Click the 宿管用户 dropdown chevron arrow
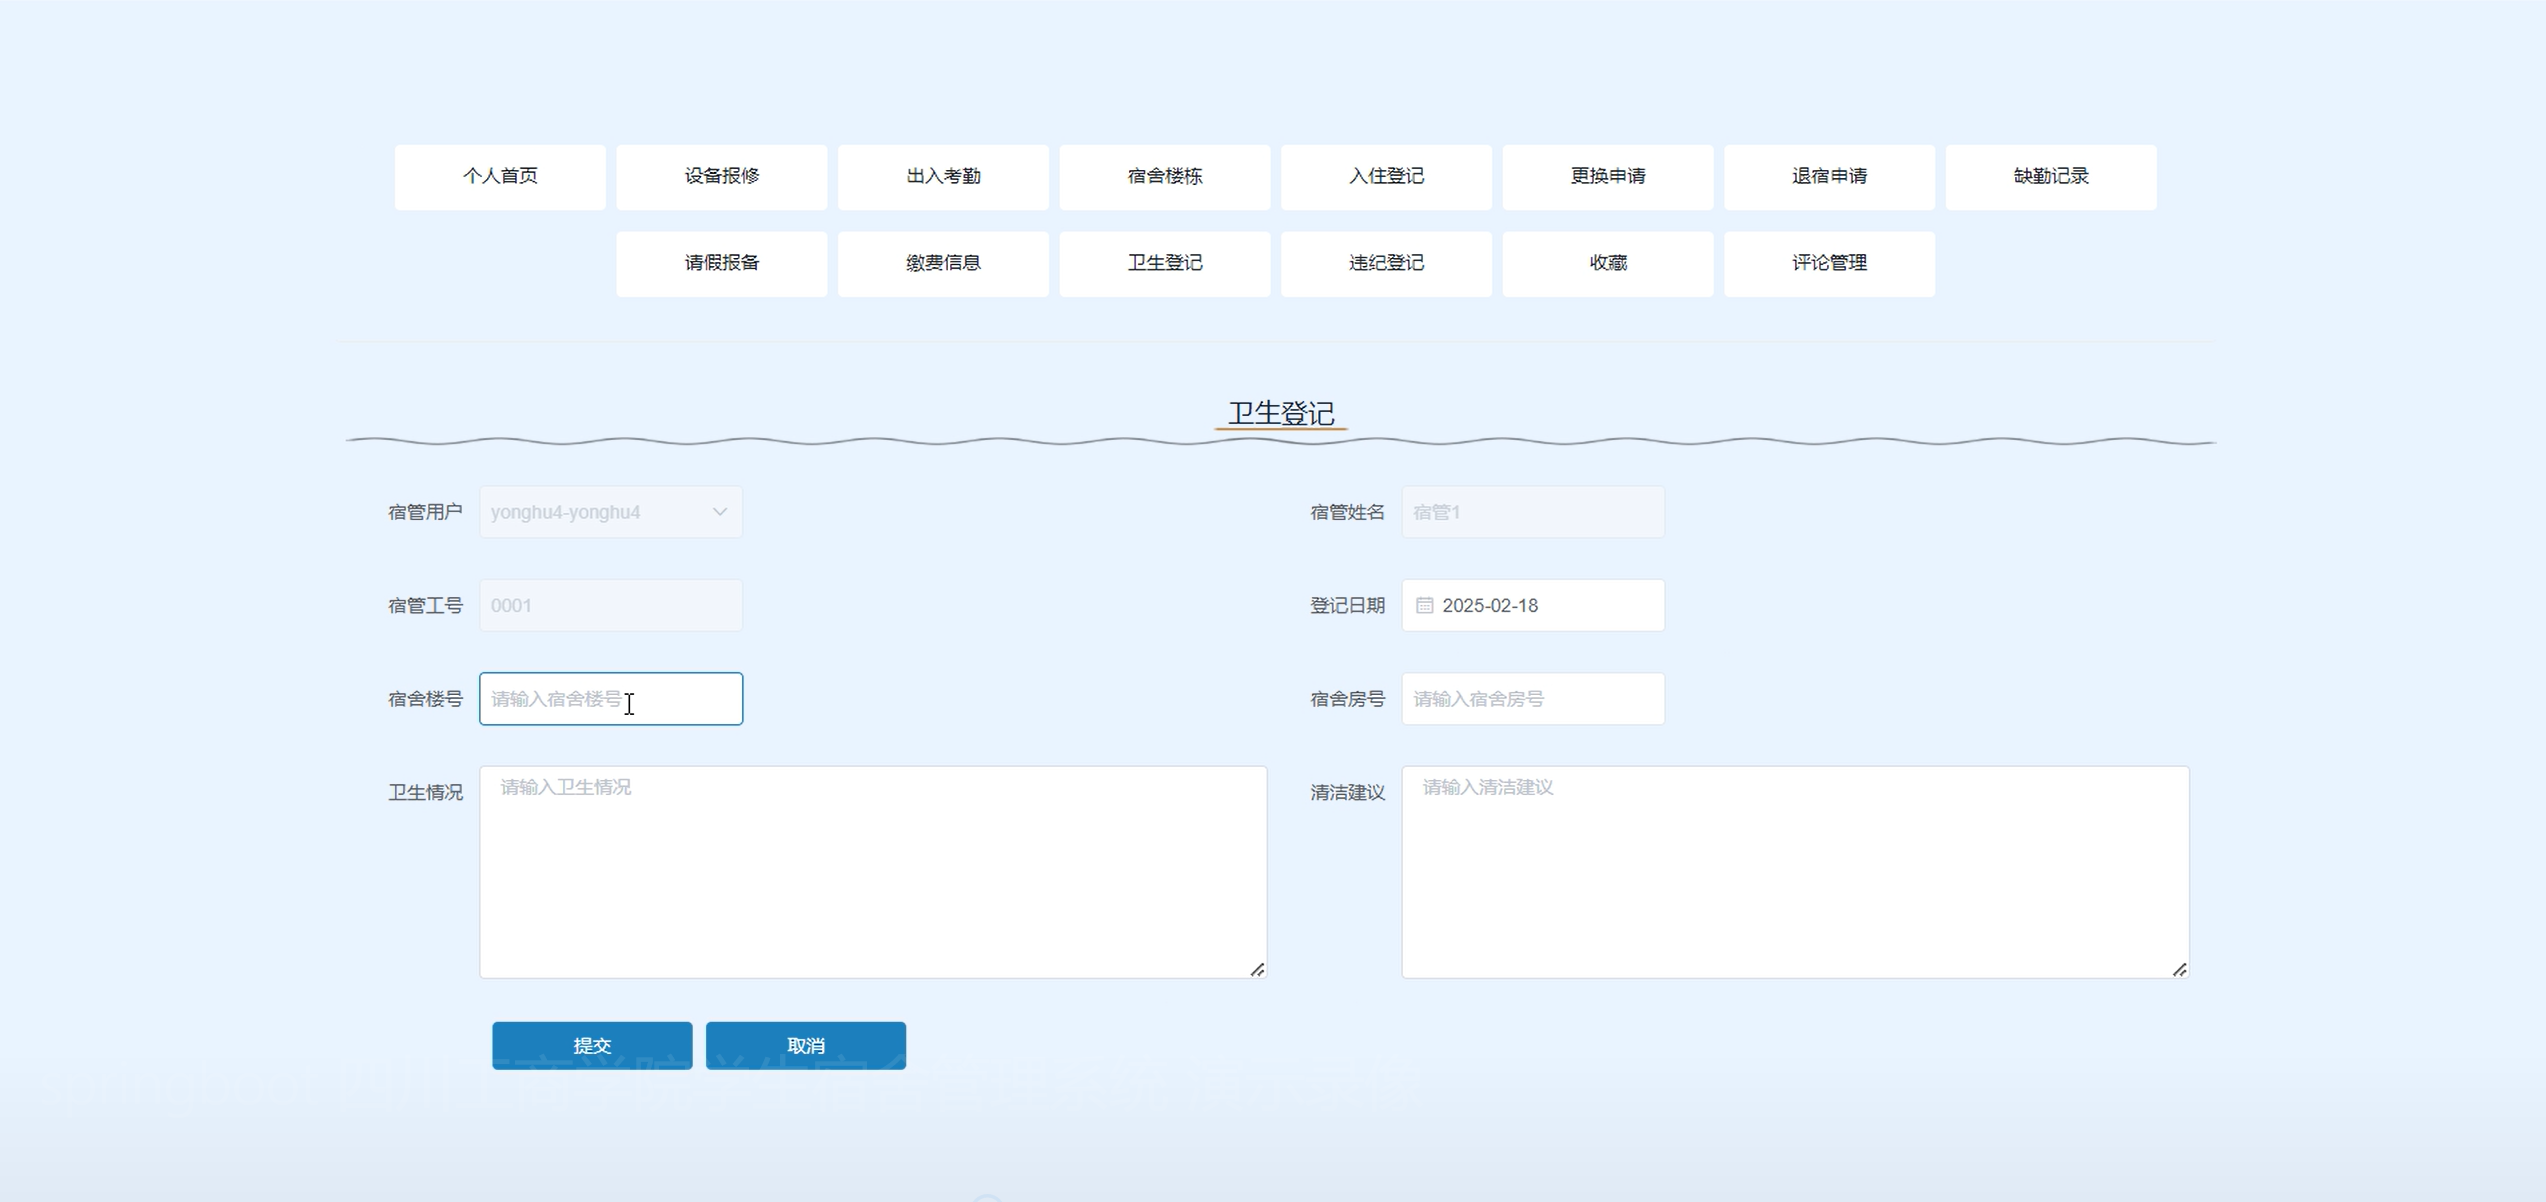This screenshot has height=1202, width=2546. click(x=720, y=512)
